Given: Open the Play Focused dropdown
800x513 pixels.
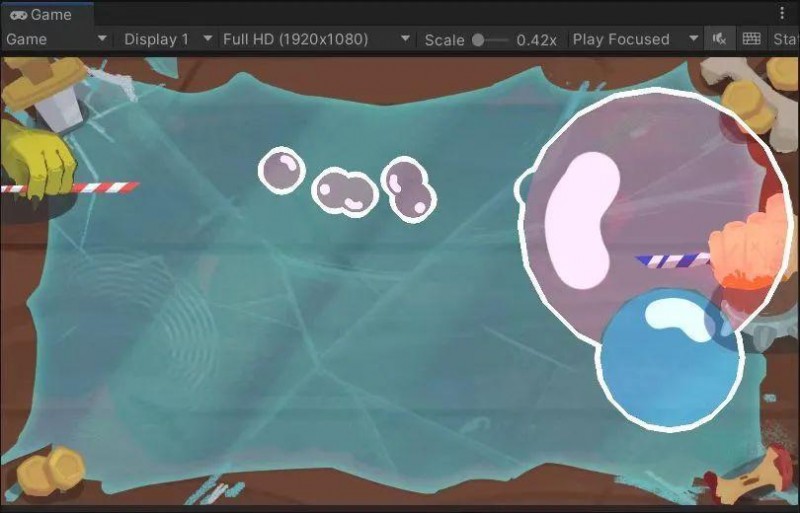Looking at the screenshot, I should 634,39.
